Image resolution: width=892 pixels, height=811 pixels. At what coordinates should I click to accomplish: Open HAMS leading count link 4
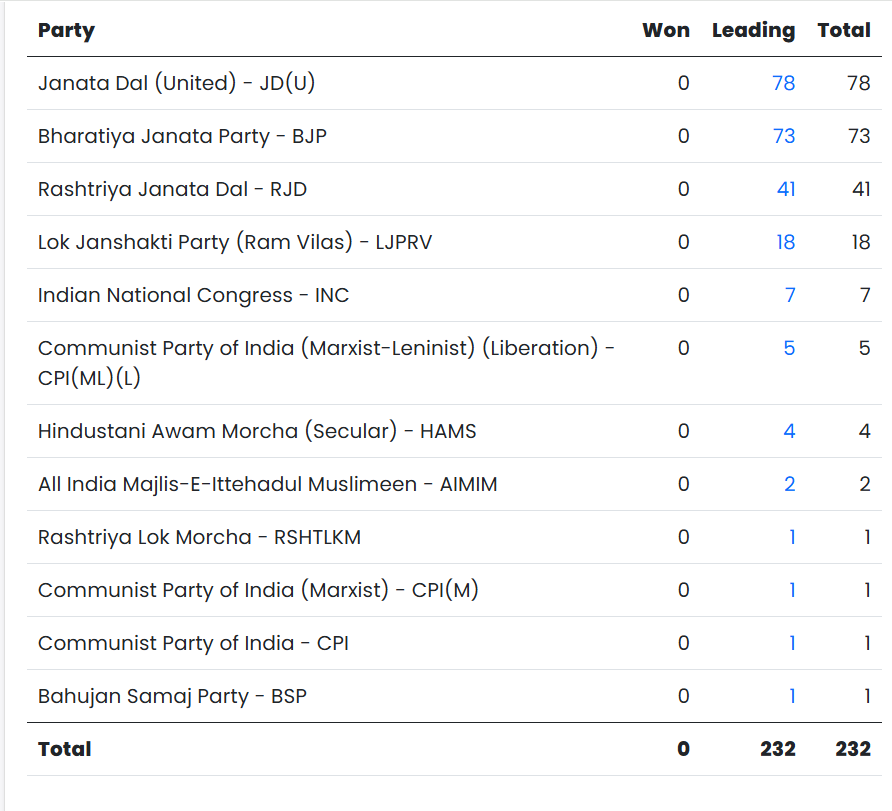tap(789, 431)
